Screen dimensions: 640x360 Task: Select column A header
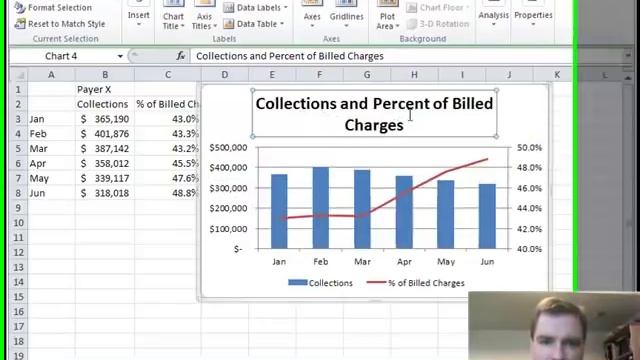tap(51, 75)
